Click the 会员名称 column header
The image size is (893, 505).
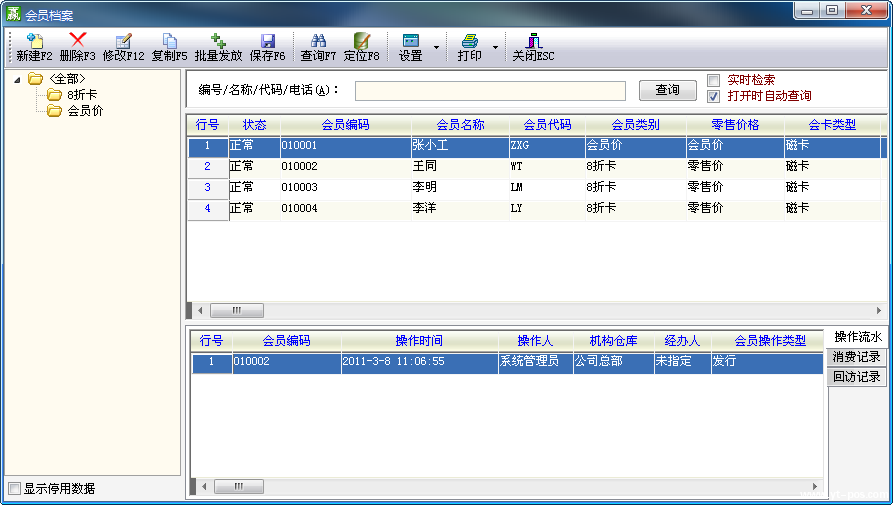point(460,125)
